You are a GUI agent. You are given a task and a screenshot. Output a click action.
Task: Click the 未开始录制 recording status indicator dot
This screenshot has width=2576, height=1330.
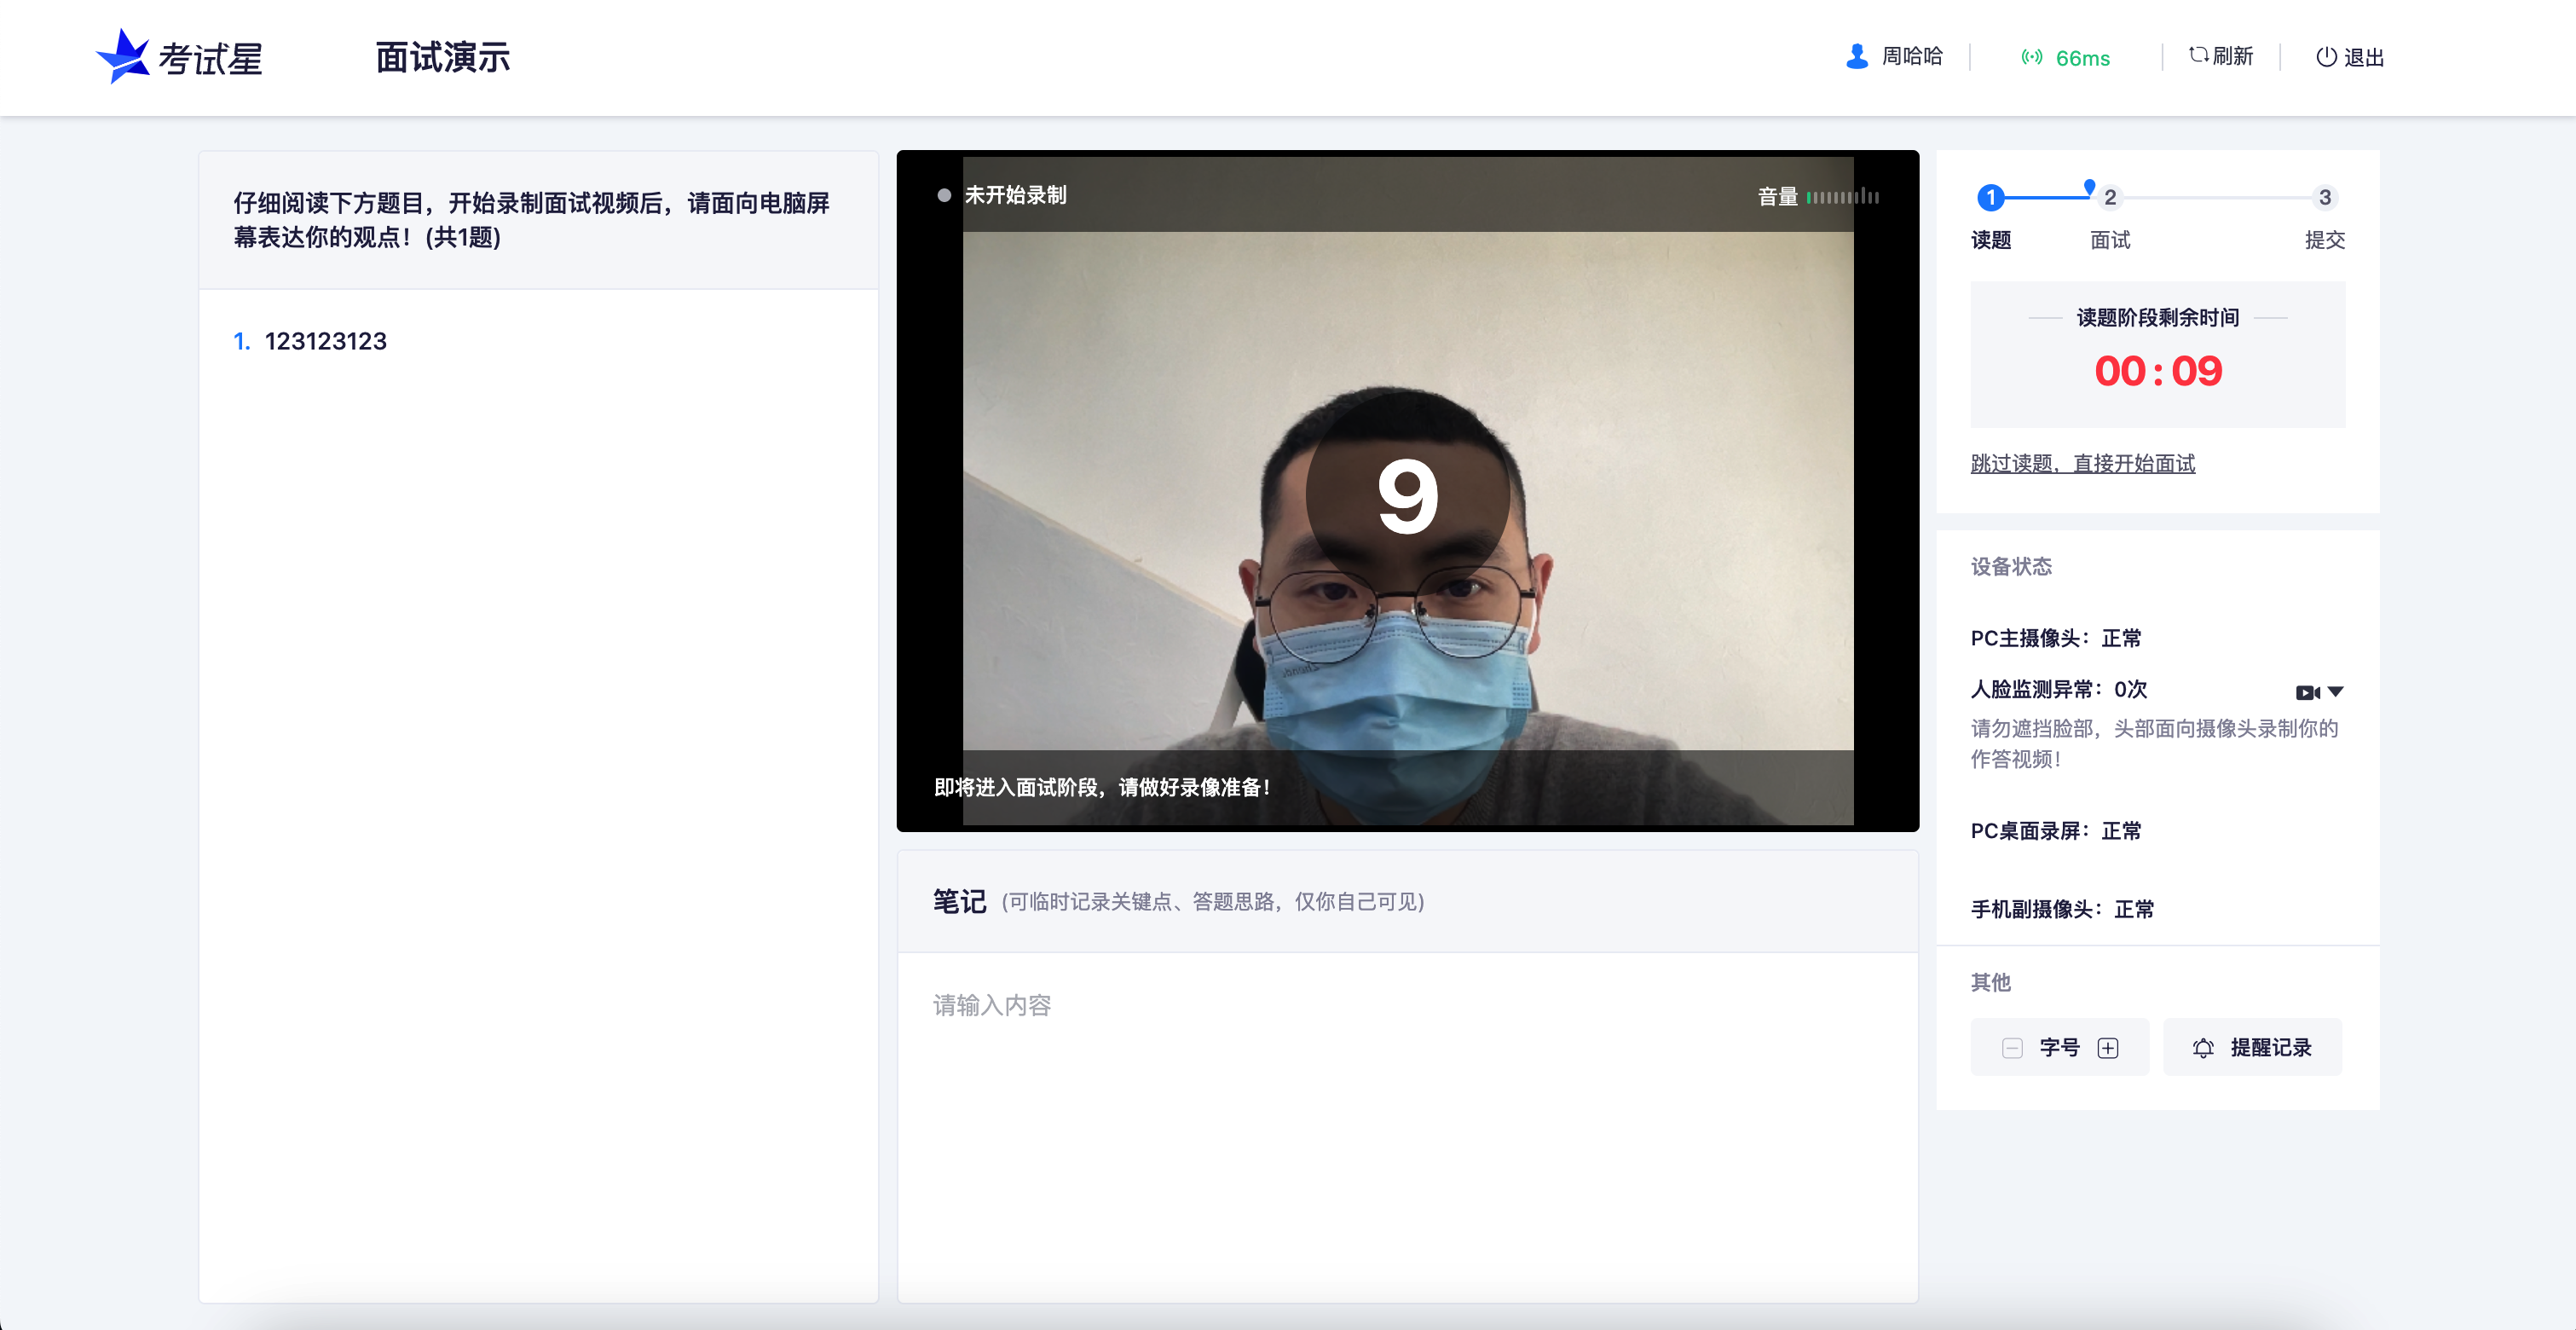(943, 195)
